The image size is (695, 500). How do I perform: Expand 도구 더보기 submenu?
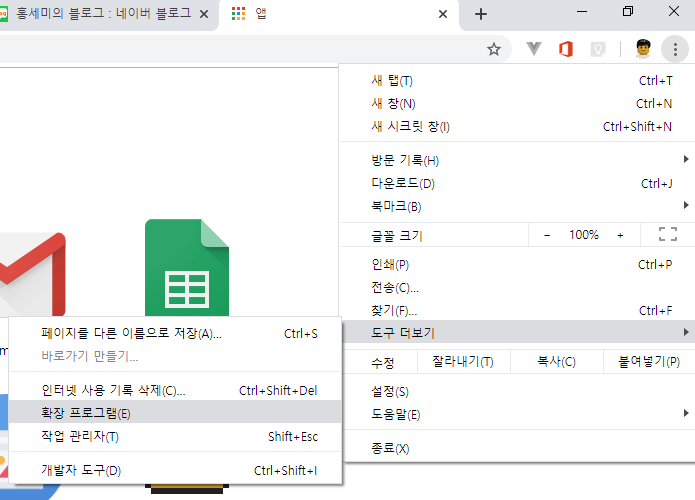[517, 332]
